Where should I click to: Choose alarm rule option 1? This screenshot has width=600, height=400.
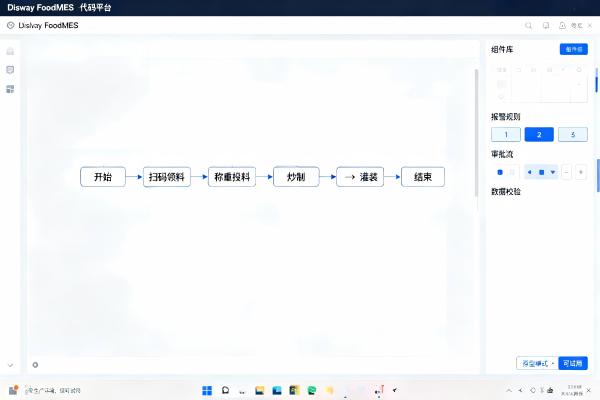pos(506,134)
